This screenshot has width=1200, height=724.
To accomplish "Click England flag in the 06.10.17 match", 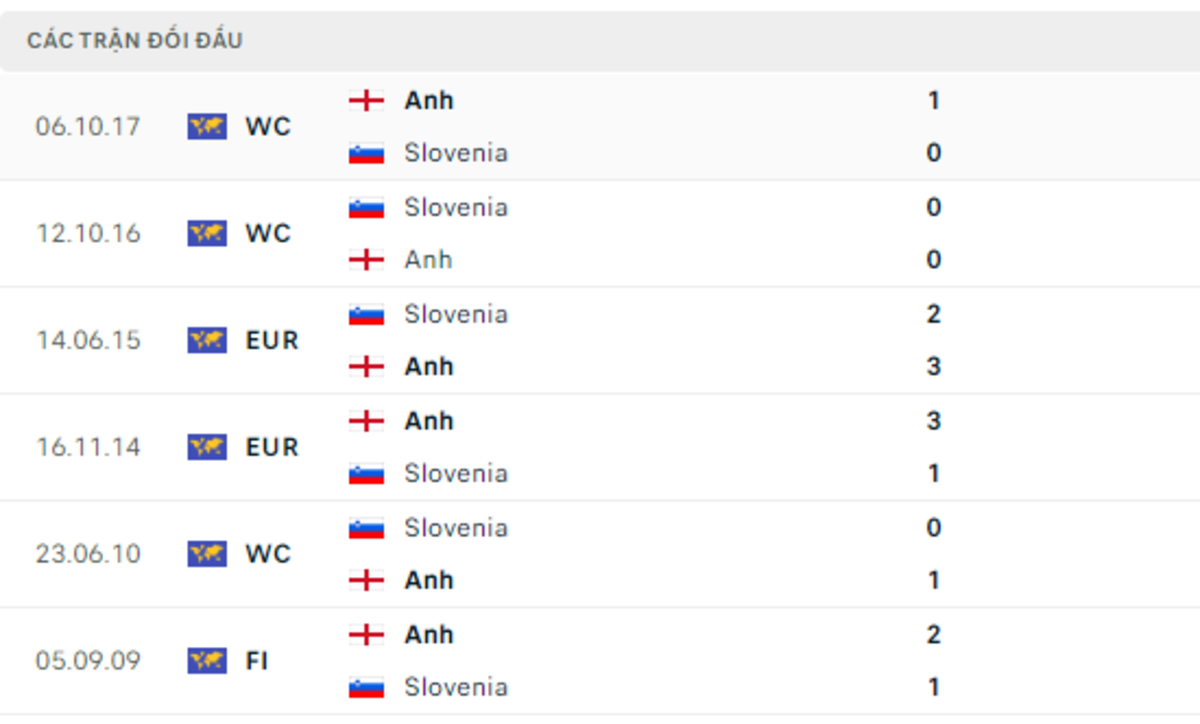I will (x=366, y=100).
